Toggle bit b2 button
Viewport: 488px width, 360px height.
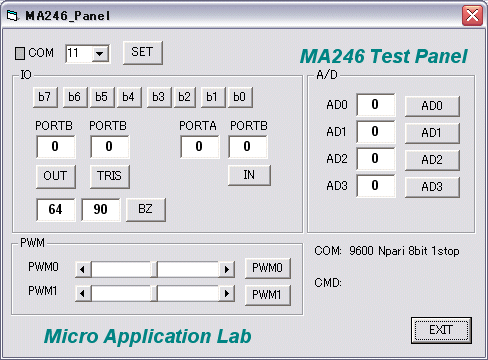[184, 97]
